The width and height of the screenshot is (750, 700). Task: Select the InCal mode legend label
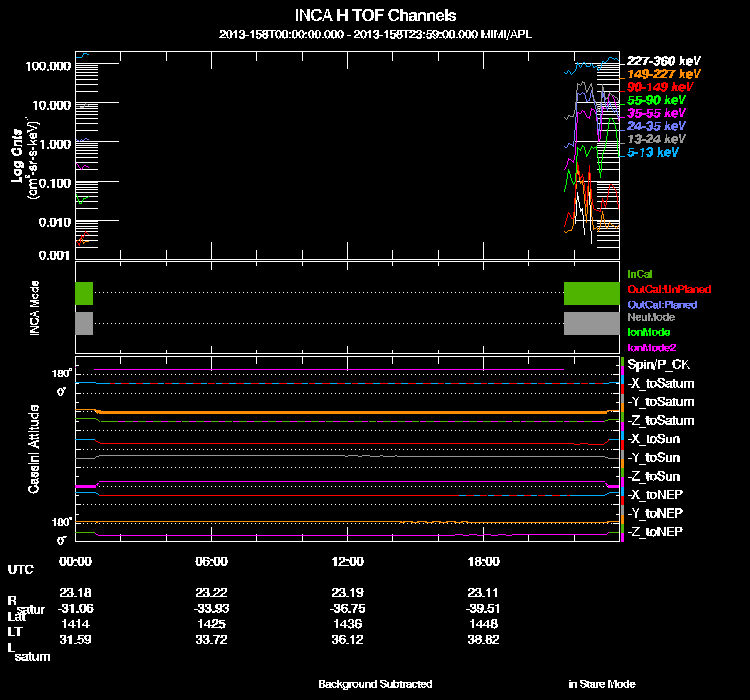(638, 273)
